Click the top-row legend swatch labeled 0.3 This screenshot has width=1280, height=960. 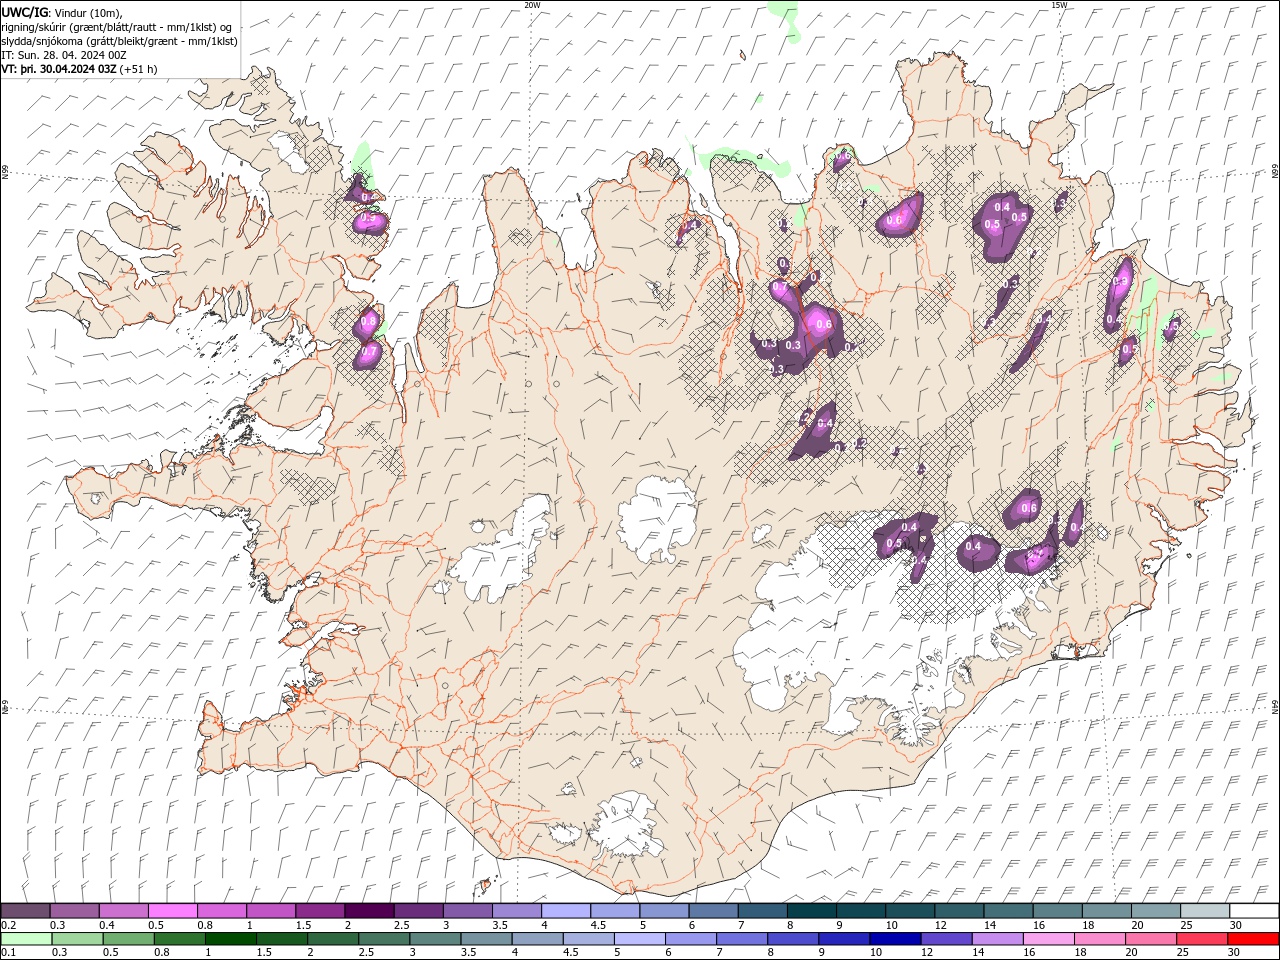75,911
